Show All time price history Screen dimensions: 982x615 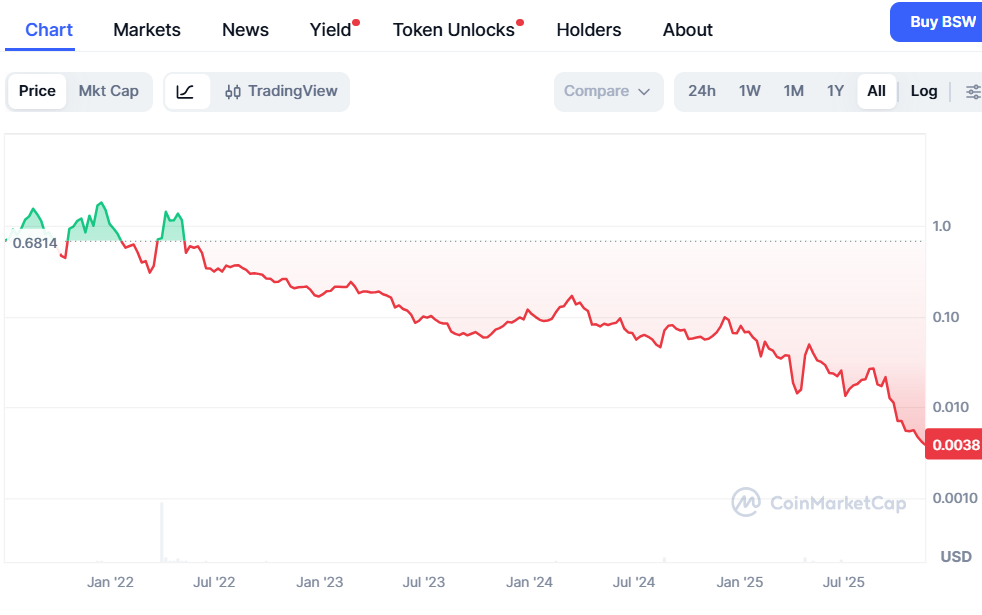pos(876,91)
